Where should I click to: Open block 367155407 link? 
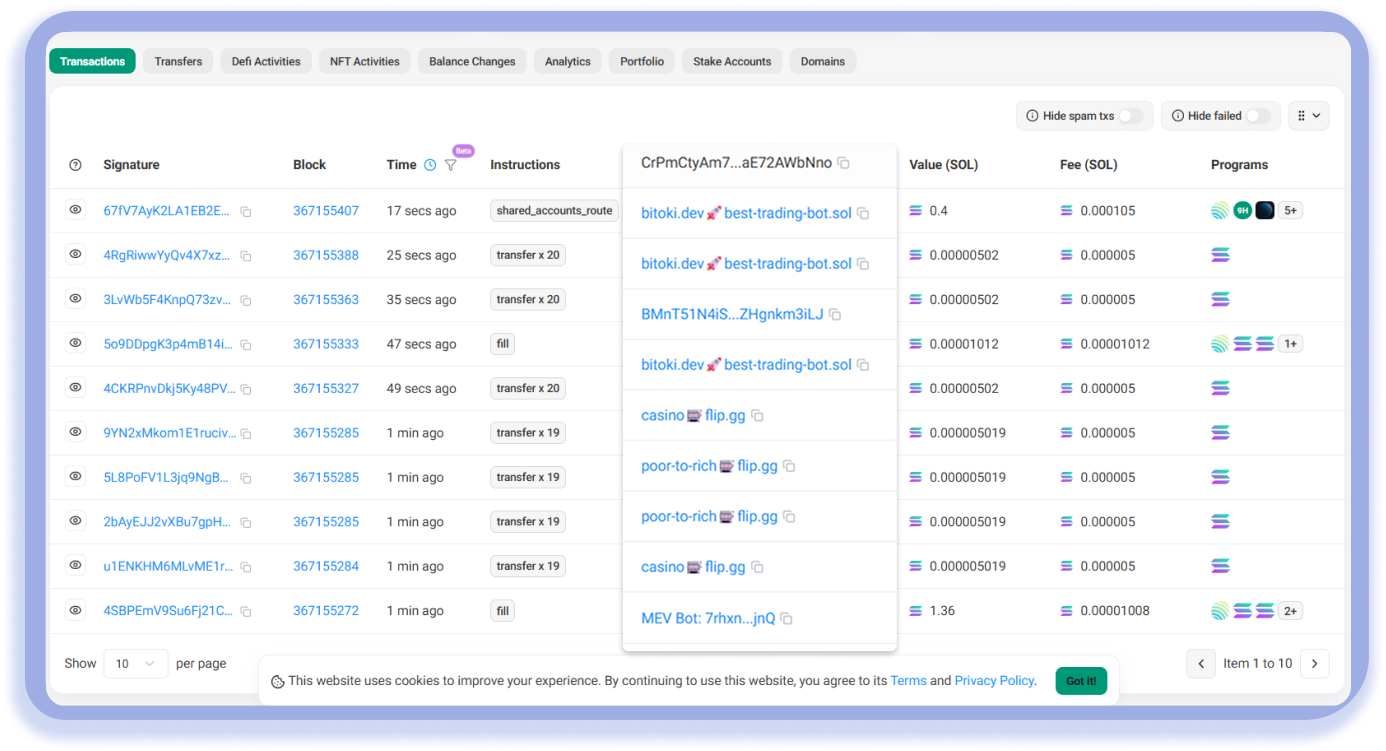[x=325, y=211]
